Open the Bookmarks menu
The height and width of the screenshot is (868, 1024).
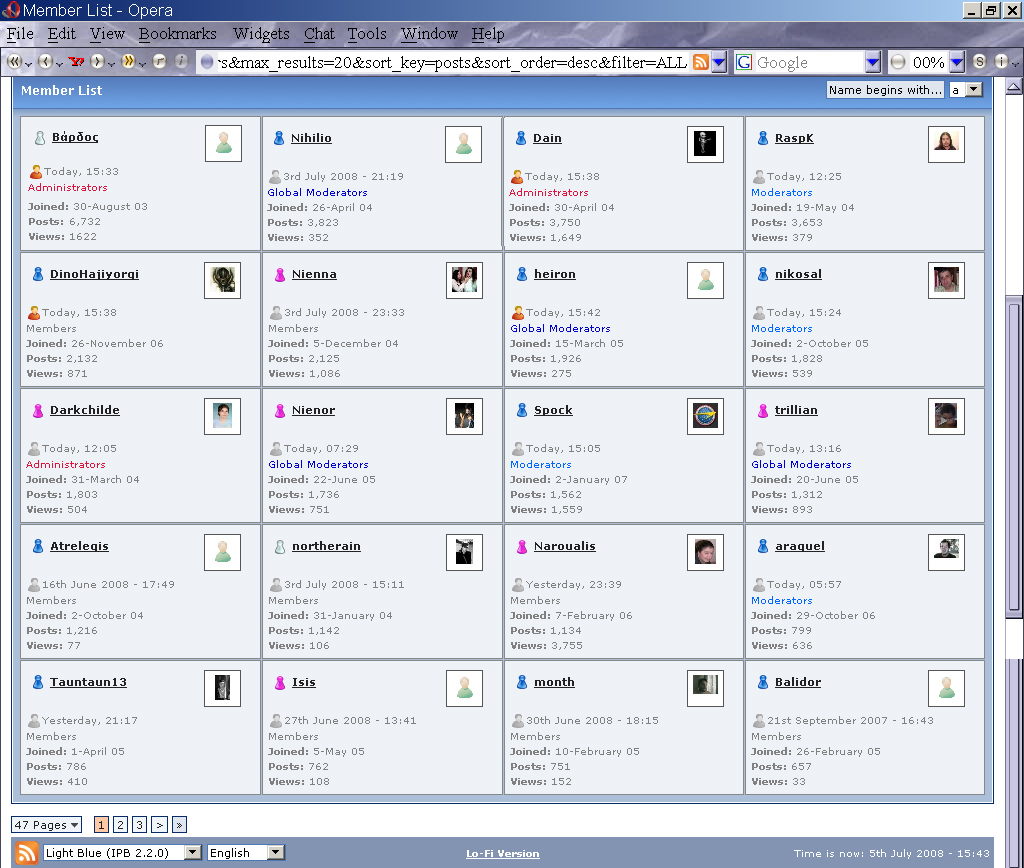(x=177, y=34)
